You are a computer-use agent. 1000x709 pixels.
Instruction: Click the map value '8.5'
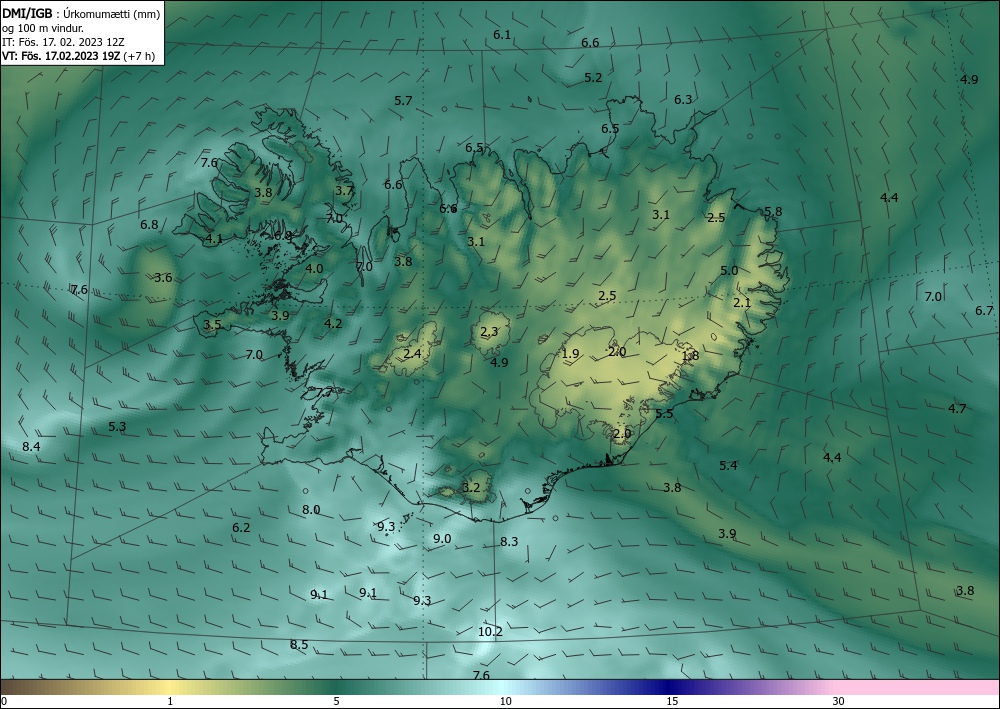(299, 645)
